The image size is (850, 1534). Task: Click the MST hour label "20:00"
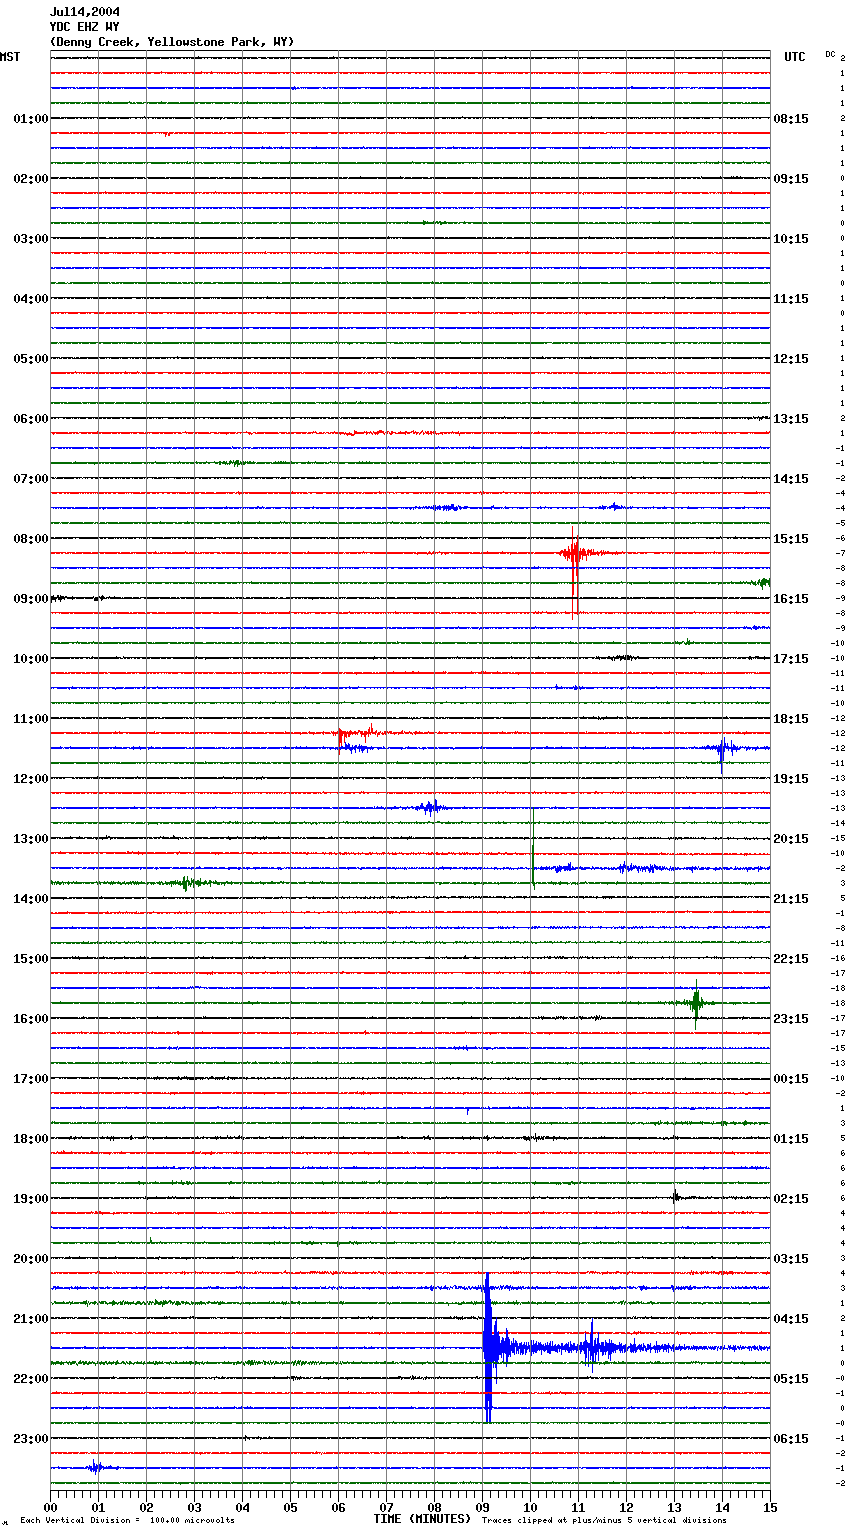[31, 1259]
